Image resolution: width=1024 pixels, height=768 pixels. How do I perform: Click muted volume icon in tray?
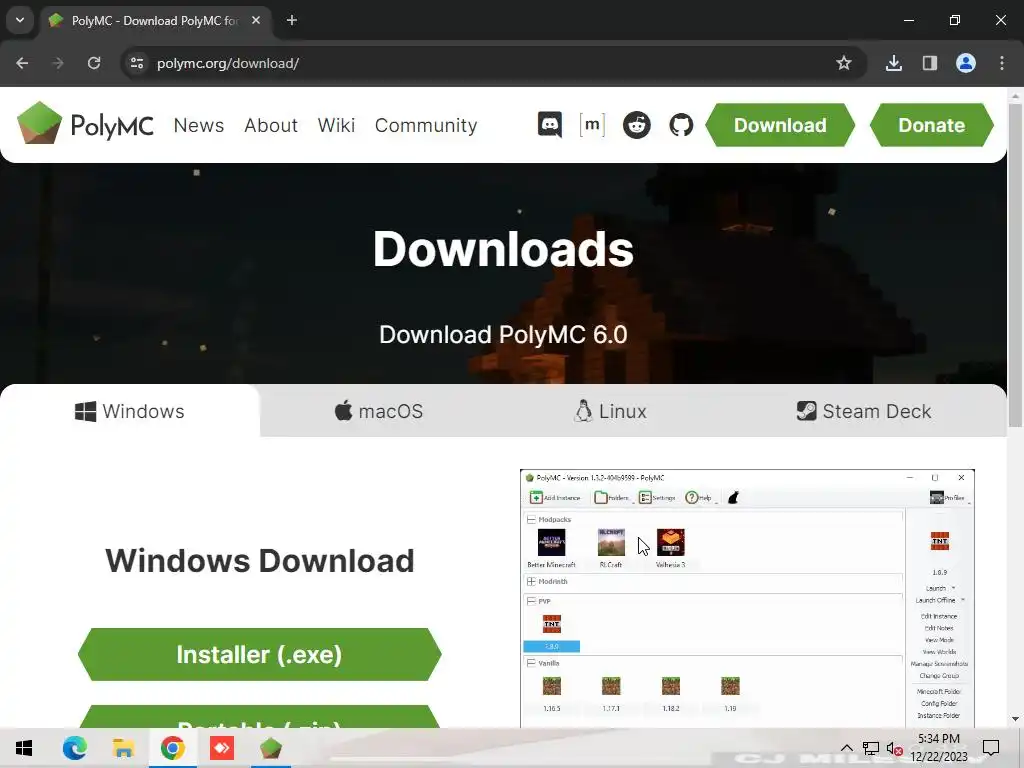(895, 748)
